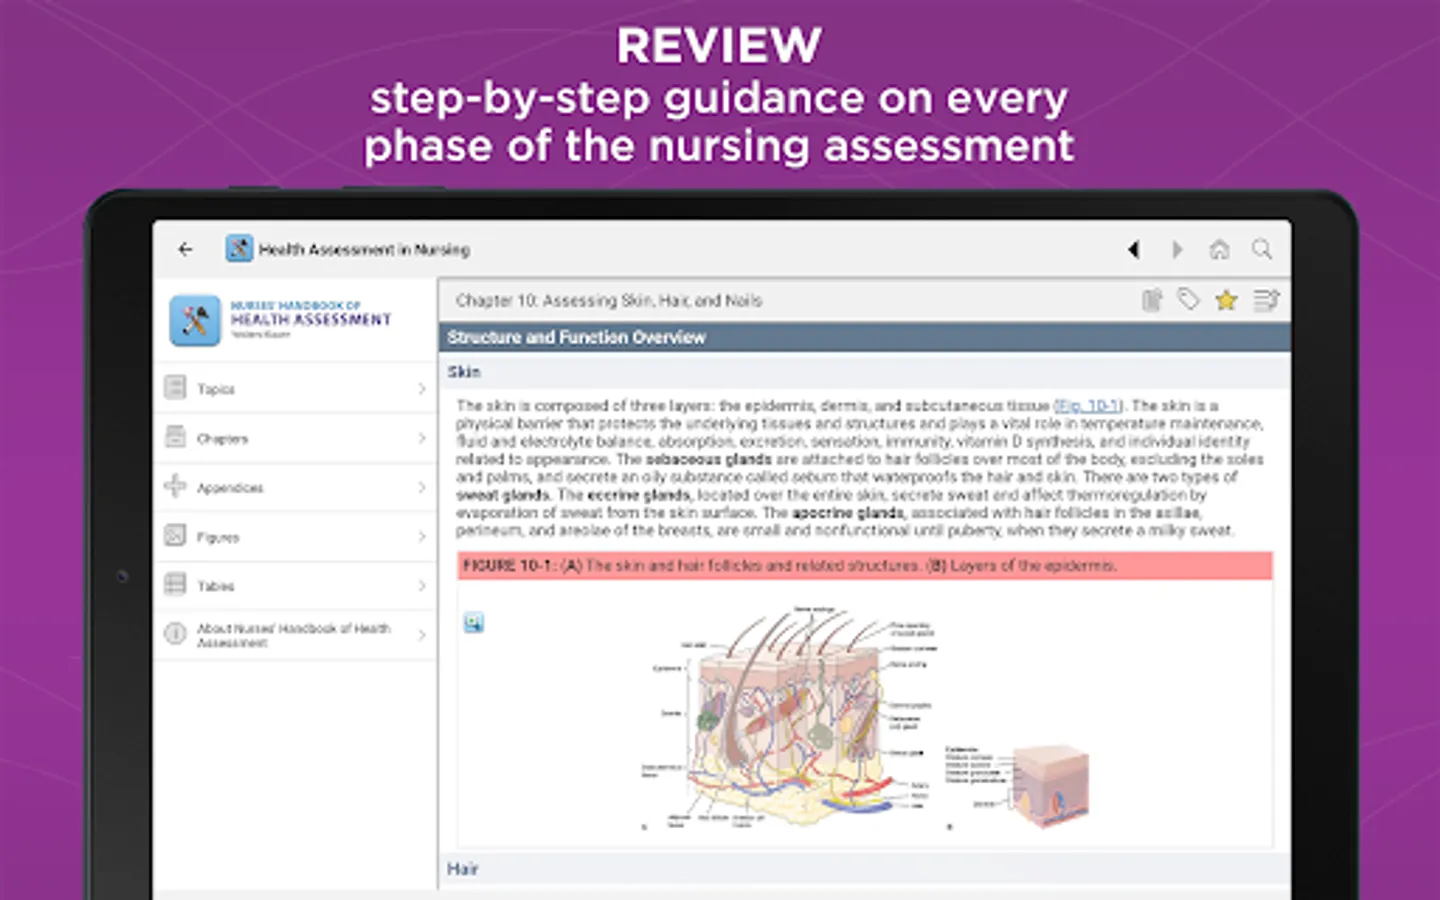Click the Topics list icon
1440x900 pixels.
tap(175, 387)
